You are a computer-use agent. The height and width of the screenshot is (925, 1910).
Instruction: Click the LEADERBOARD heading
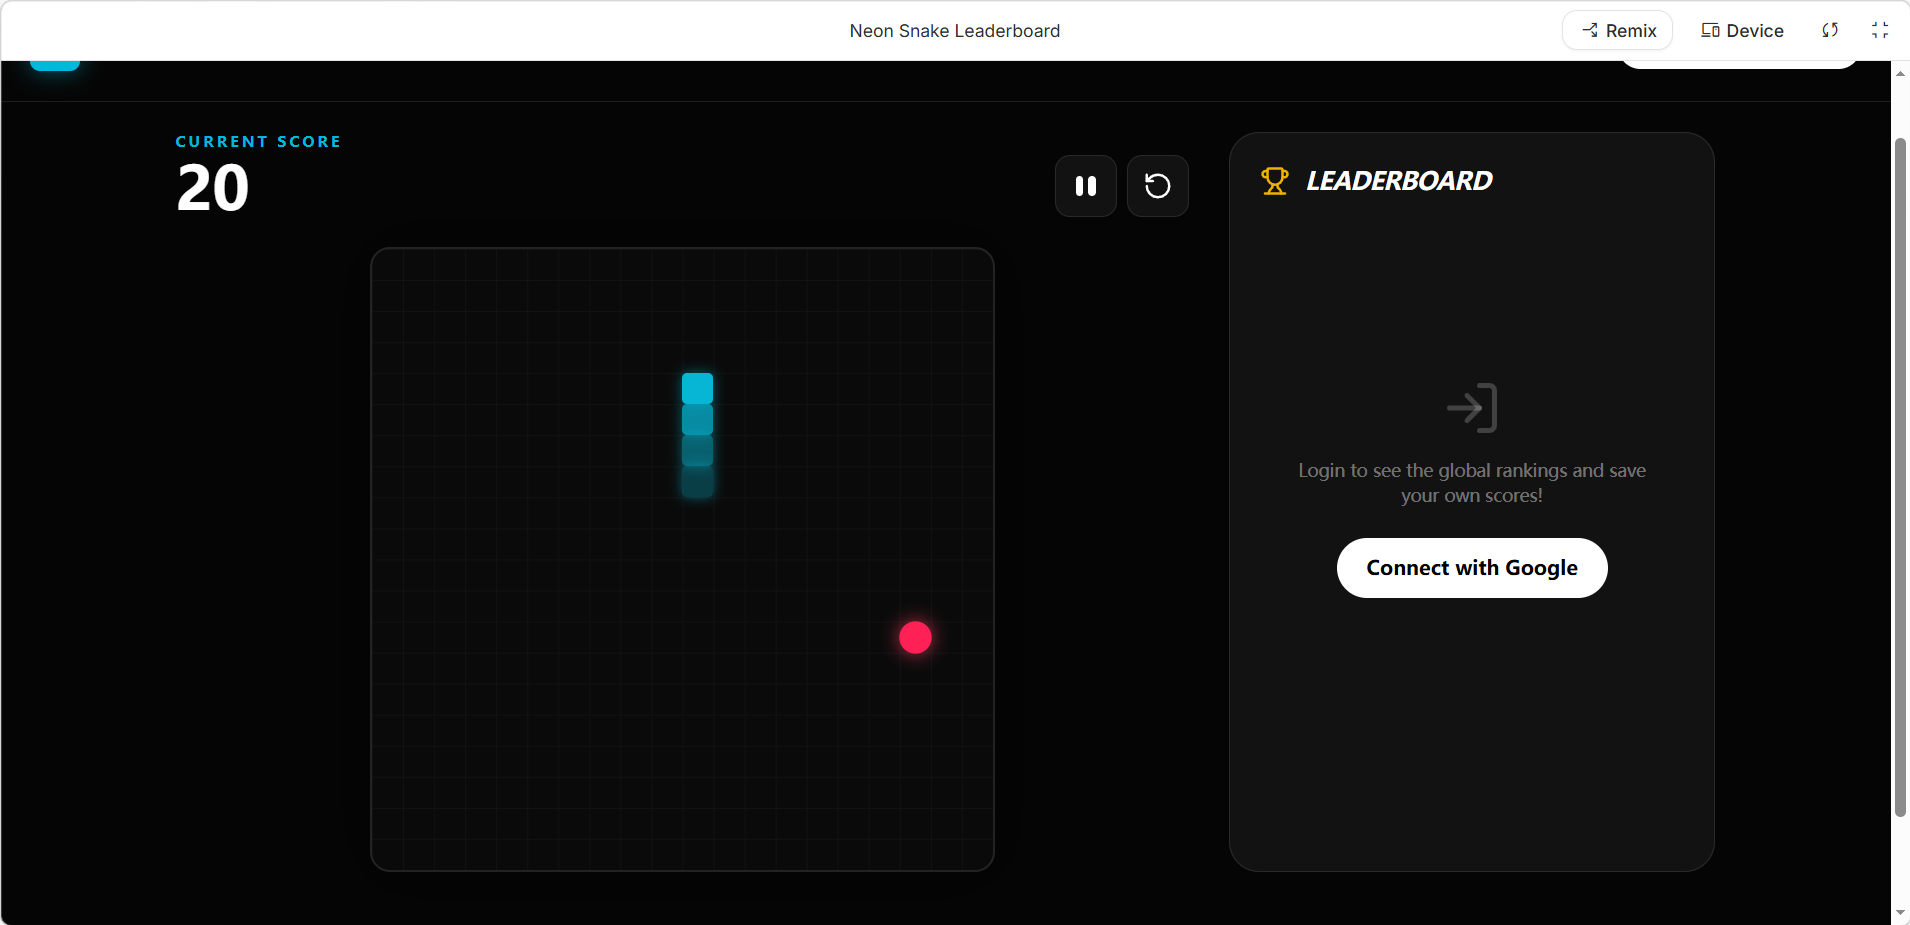point(1399,181)
